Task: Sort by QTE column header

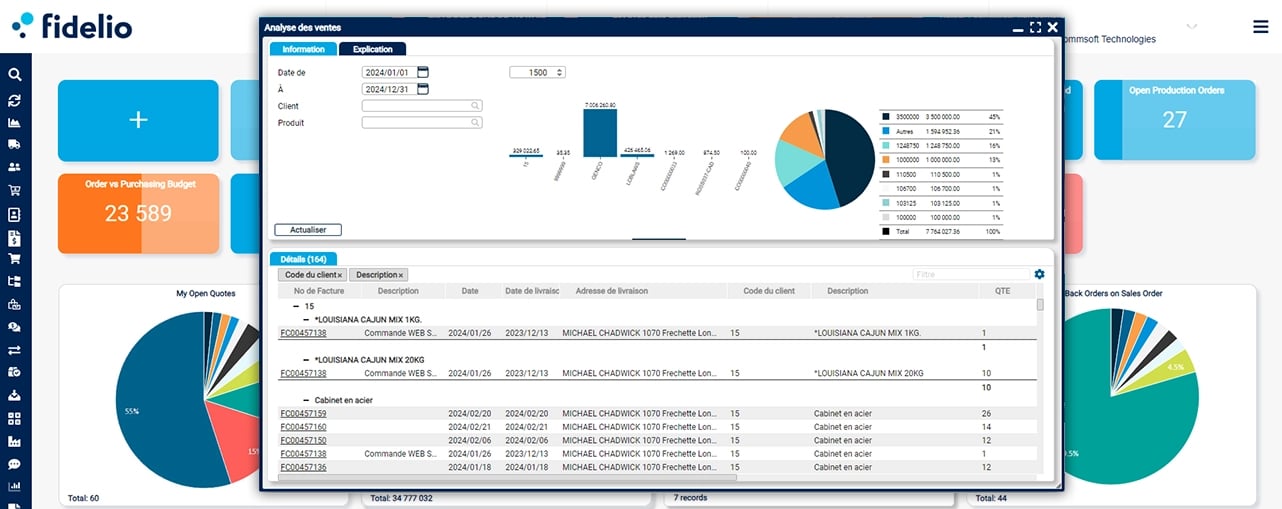Action: click(x=1002, y=291)
